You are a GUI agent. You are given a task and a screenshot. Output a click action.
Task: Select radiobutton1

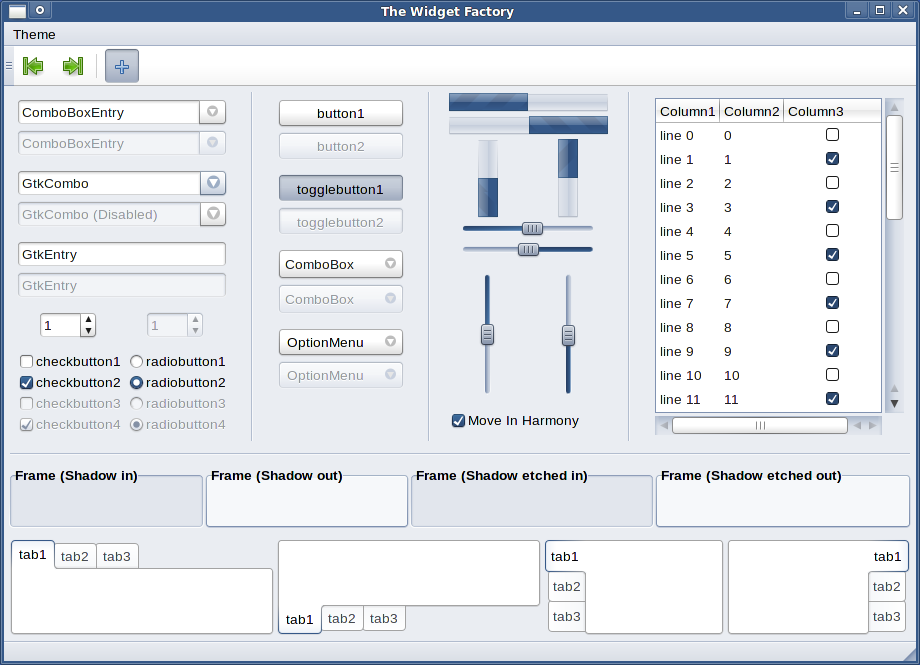137,361
